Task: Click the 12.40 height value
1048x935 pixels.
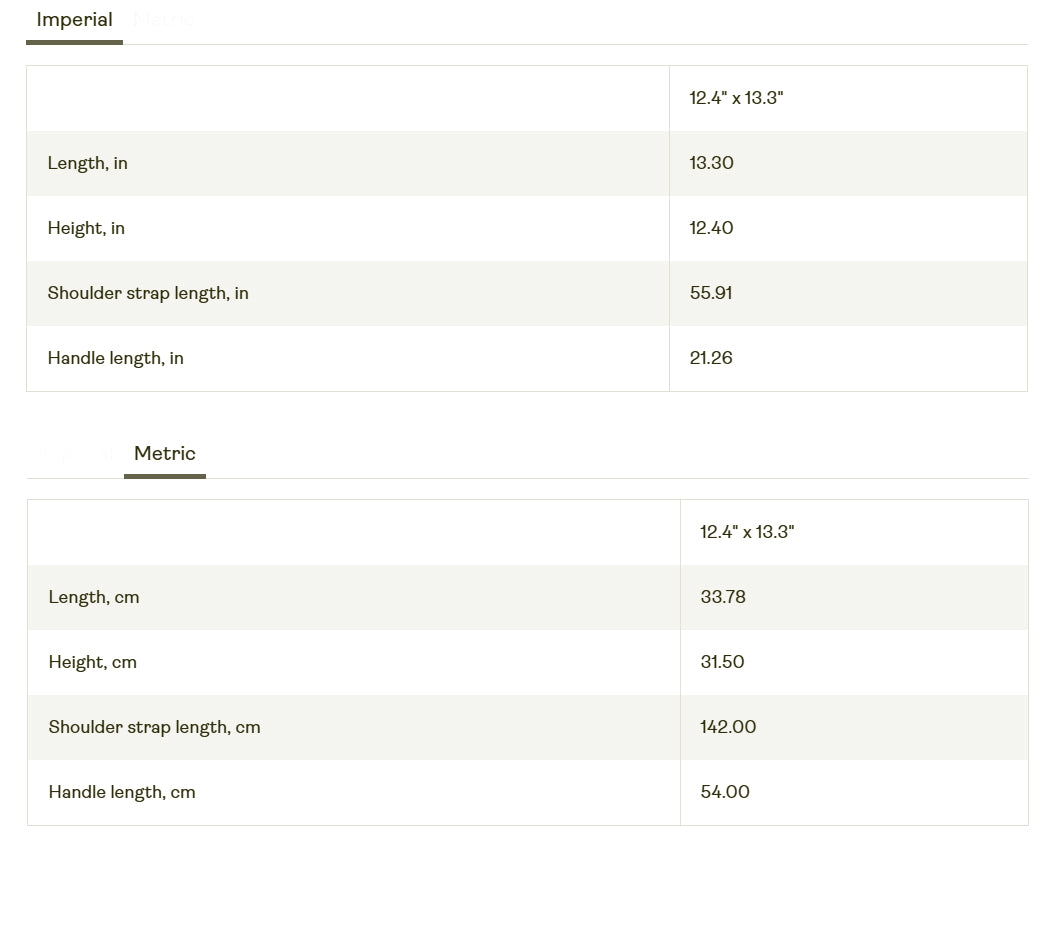Action: tap(711, 228)
